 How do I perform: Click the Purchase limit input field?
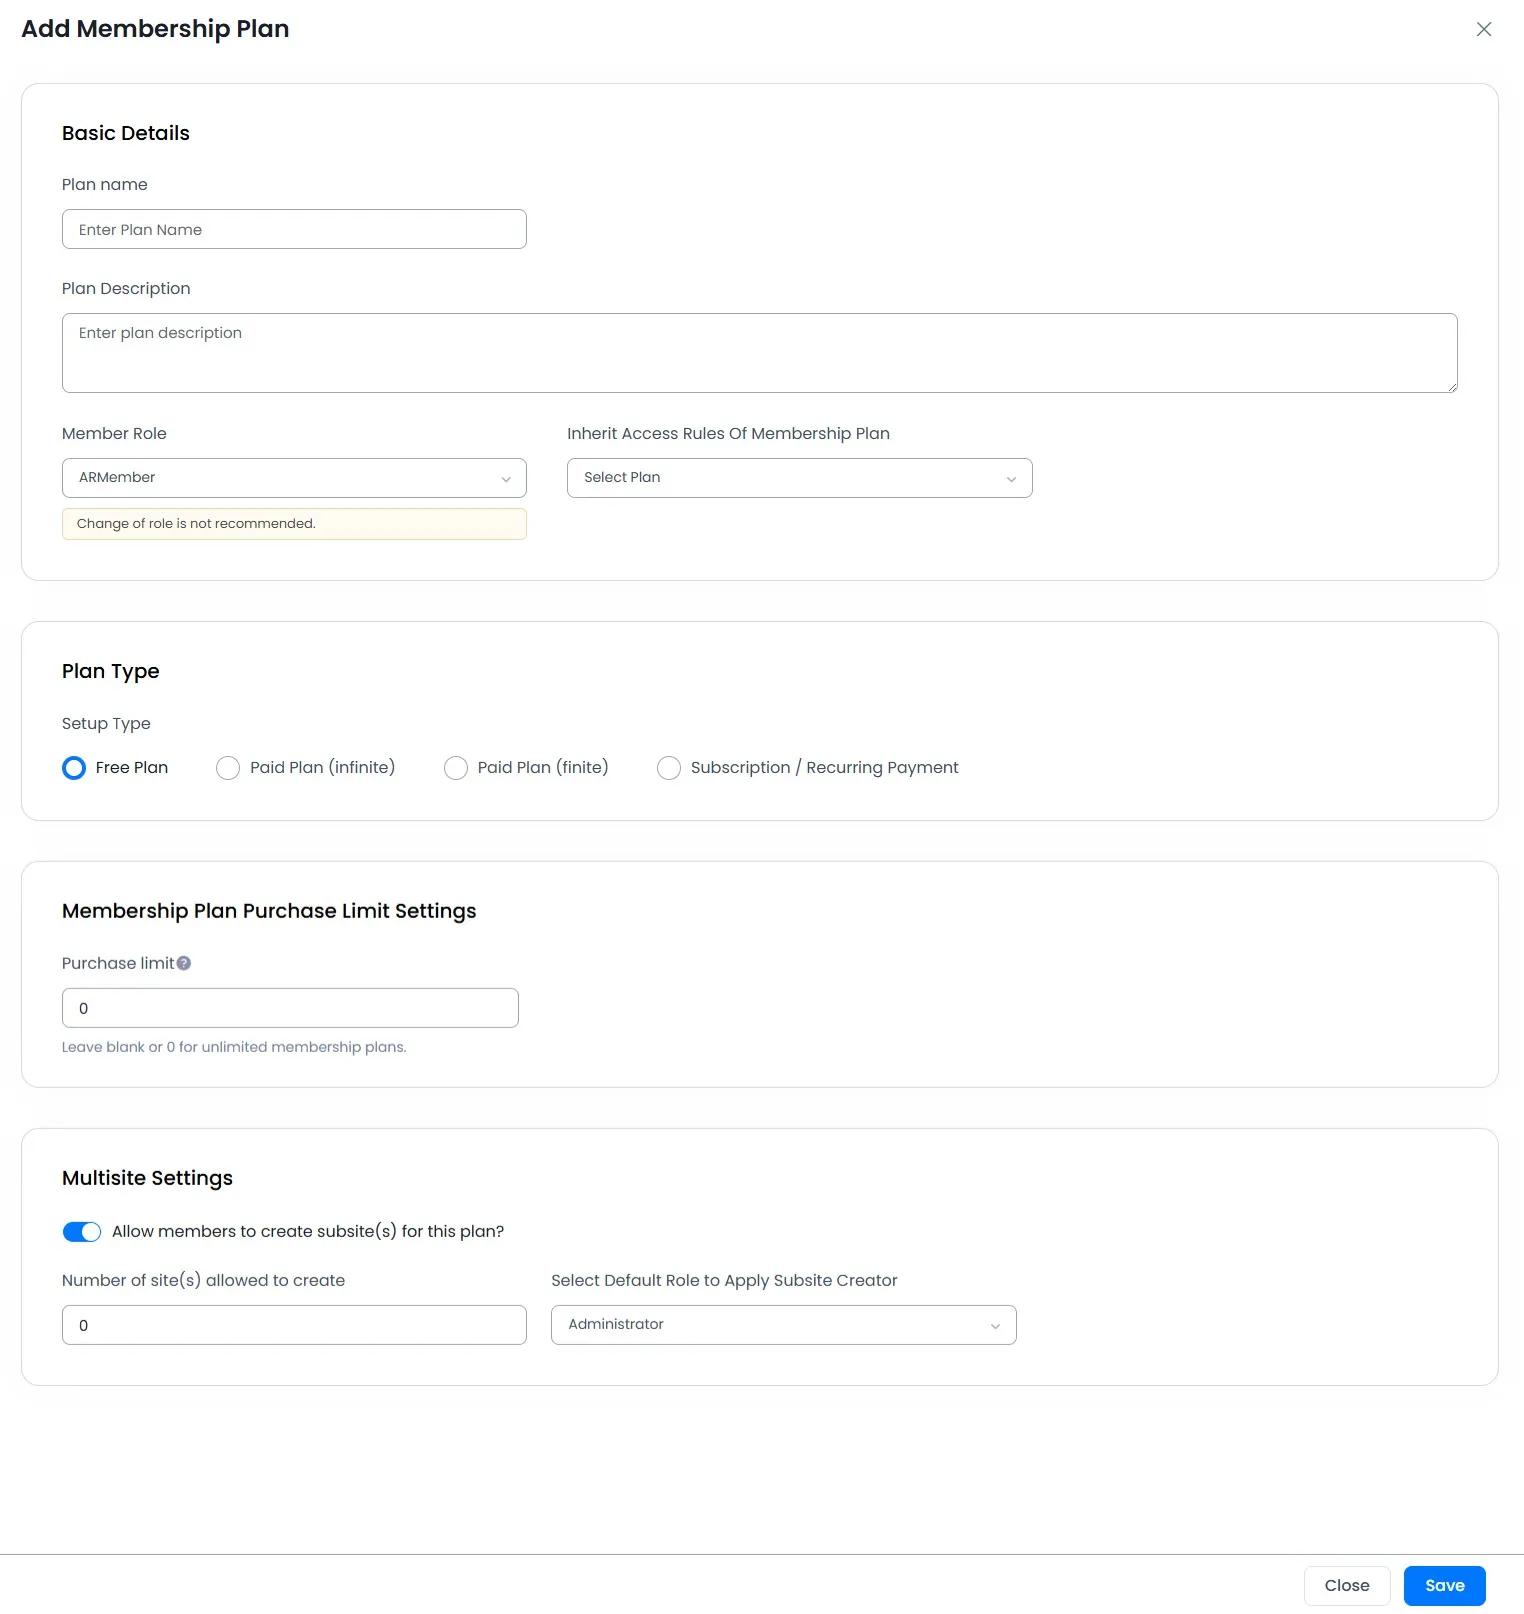point(290,1008)
